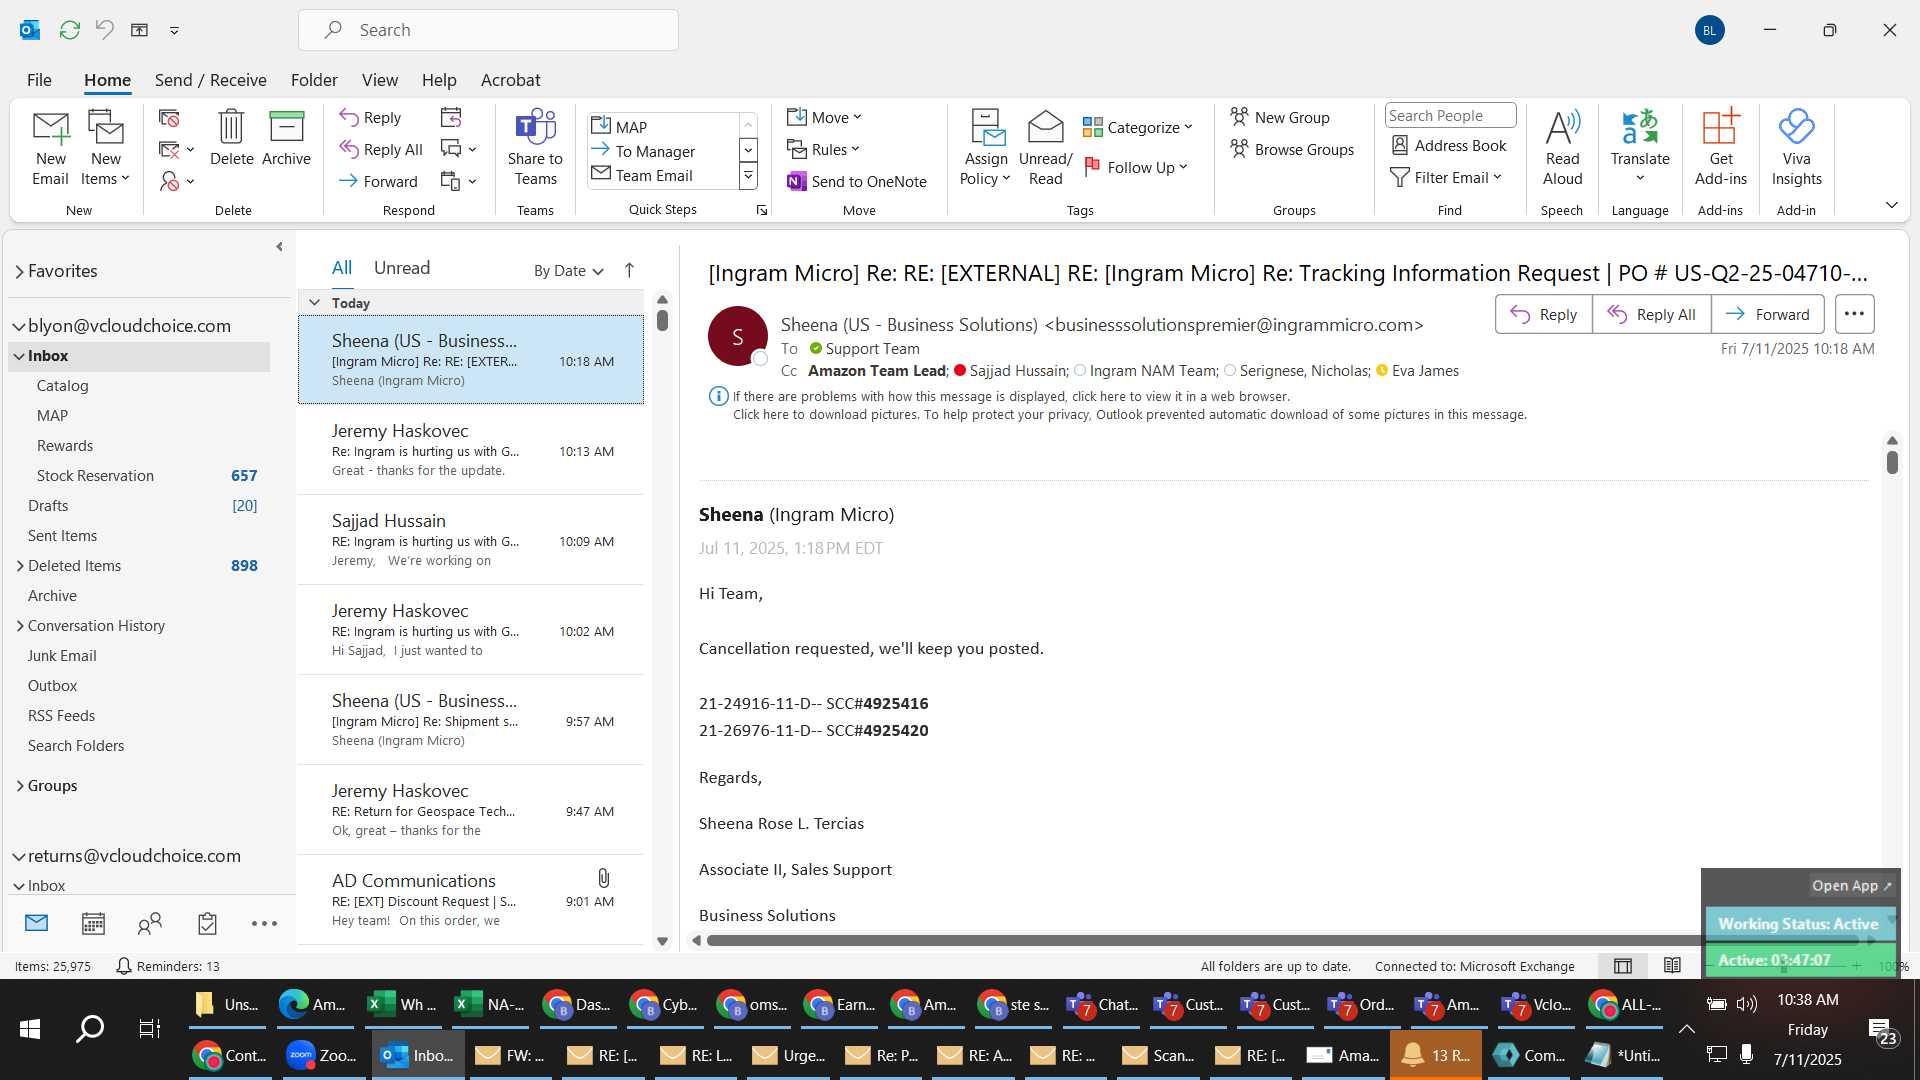
Task: Open By Date sort dropdown
Action: click(x=568, y=270)
